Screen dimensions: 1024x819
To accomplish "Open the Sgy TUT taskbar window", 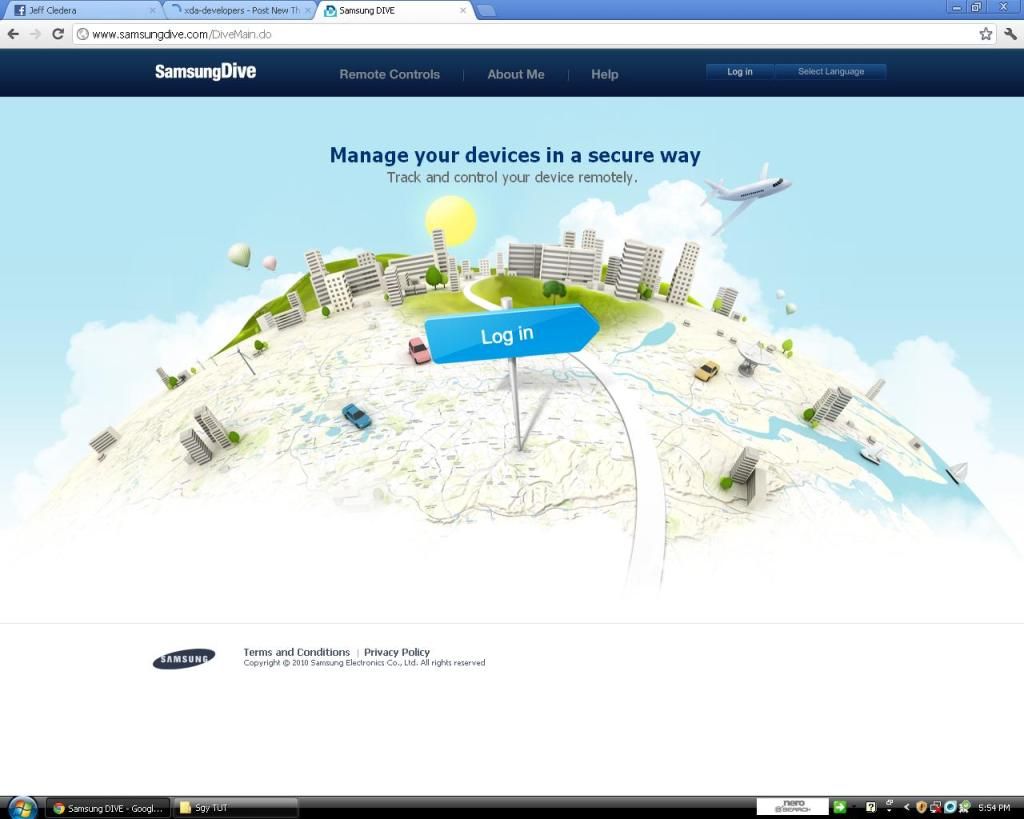I will pyautogui.click(x=236, y=808).
